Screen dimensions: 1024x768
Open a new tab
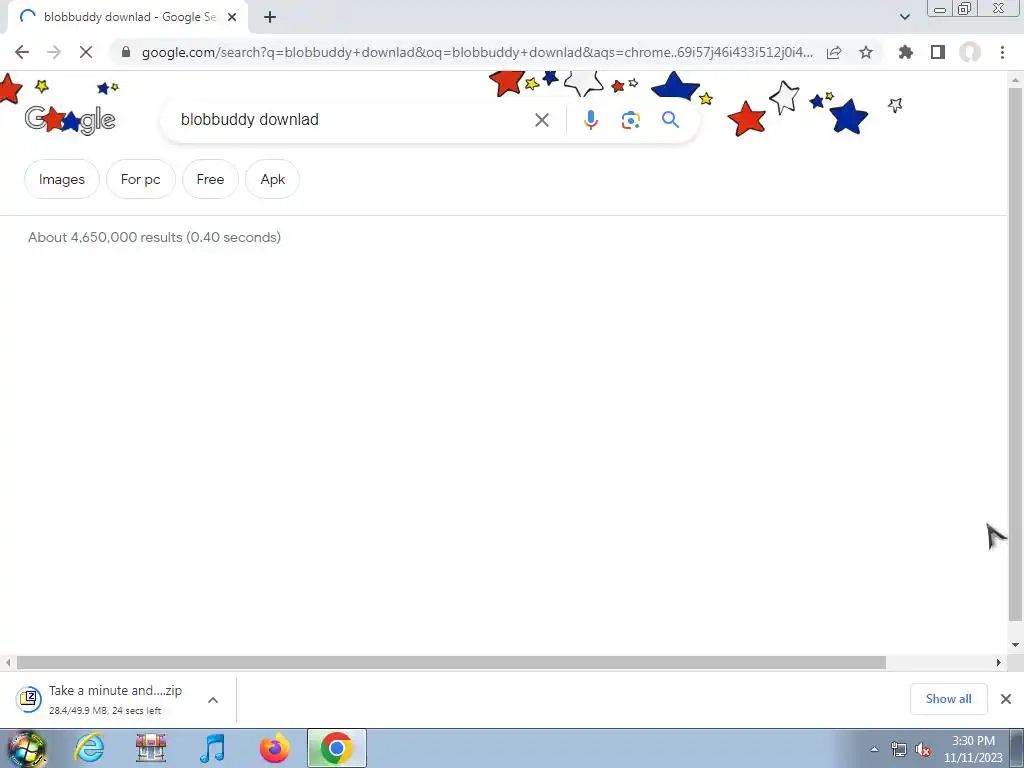(x=270, y=17)
